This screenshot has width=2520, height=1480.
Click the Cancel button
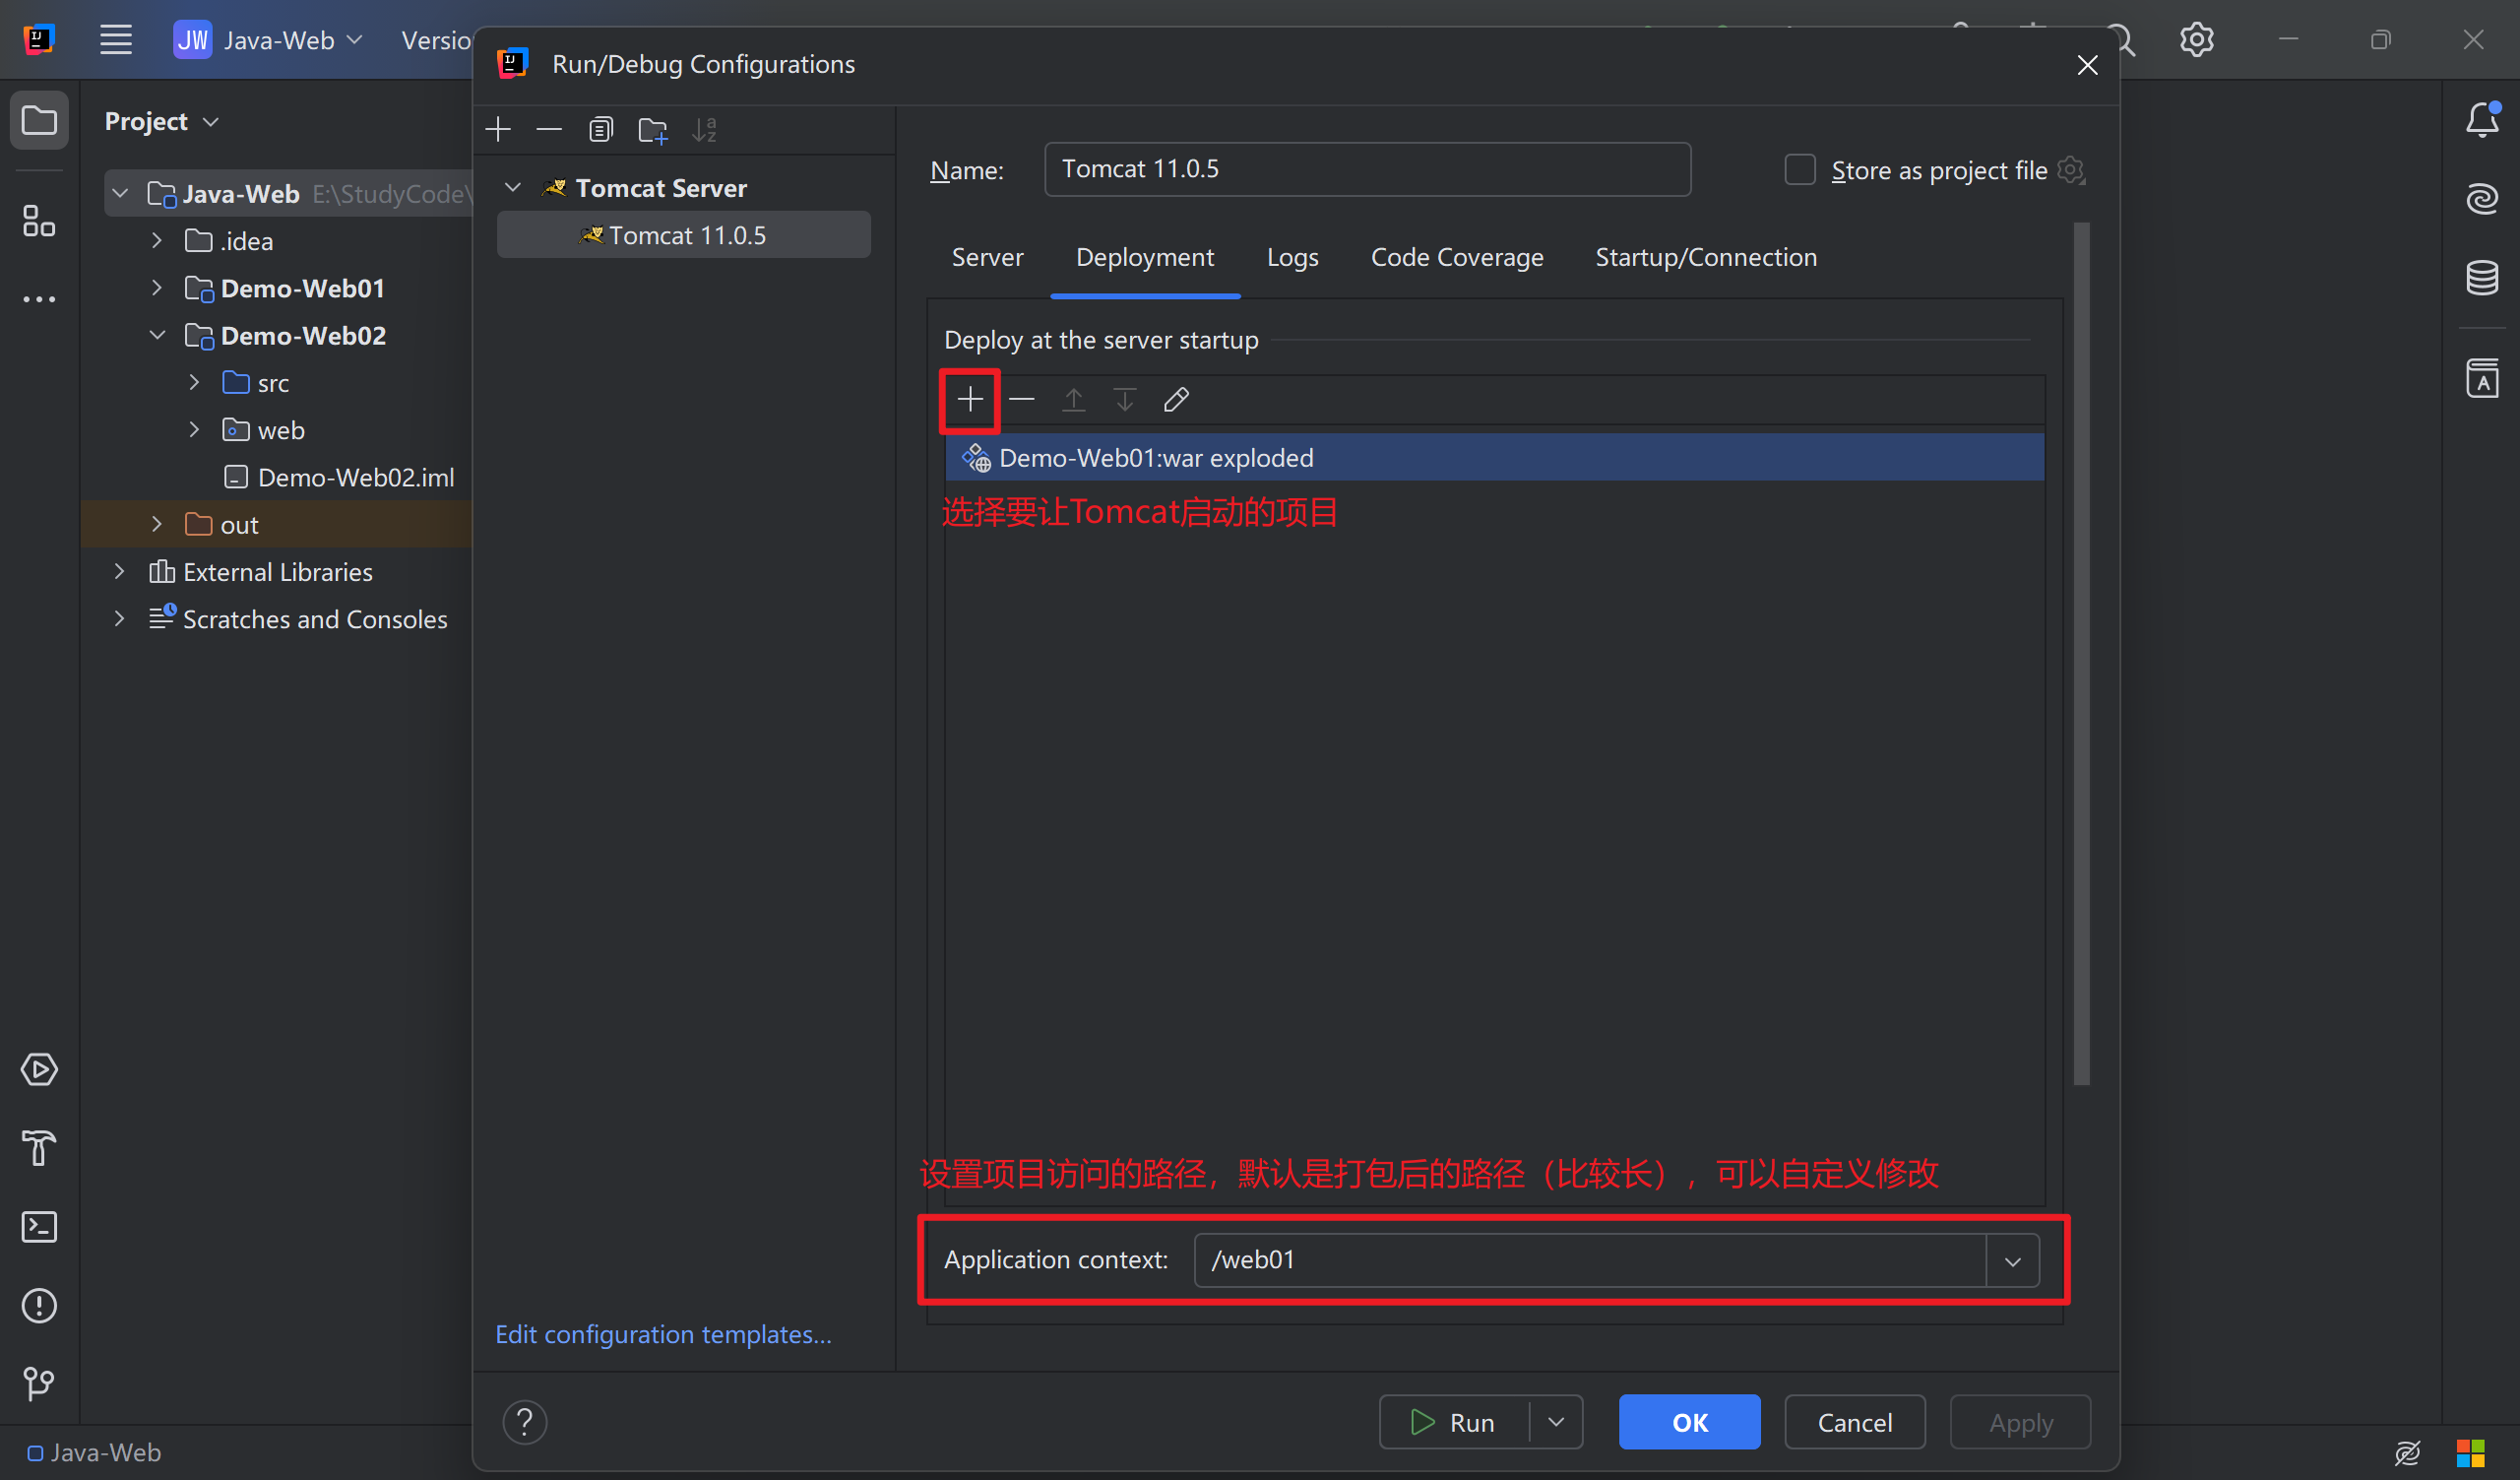point(1855,1422)
